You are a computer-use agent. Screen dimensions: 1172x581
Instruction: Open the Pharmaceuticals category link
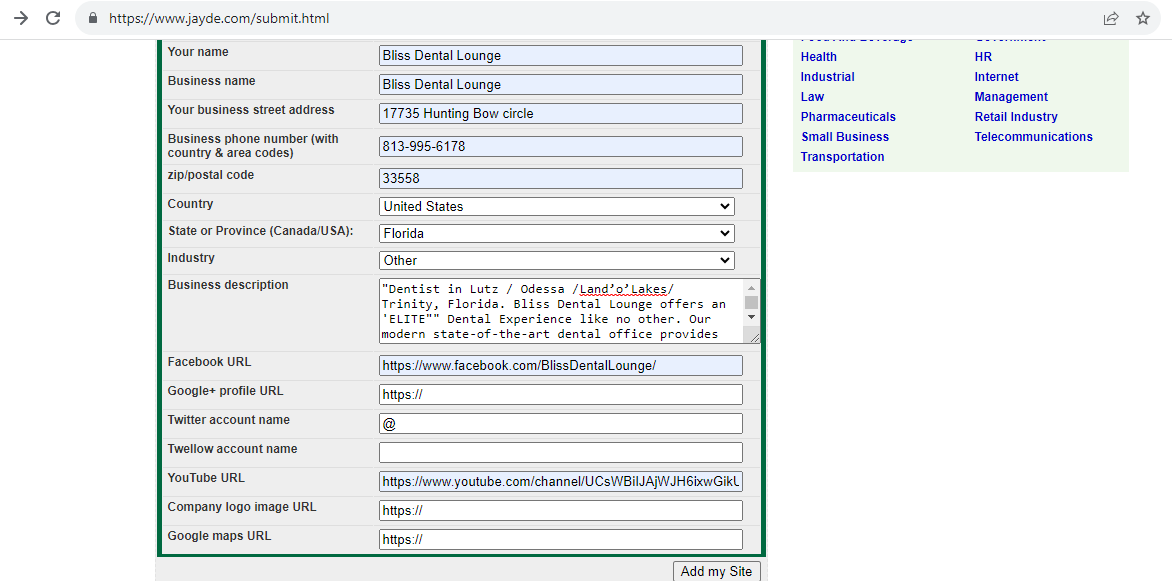coord(848,117)
